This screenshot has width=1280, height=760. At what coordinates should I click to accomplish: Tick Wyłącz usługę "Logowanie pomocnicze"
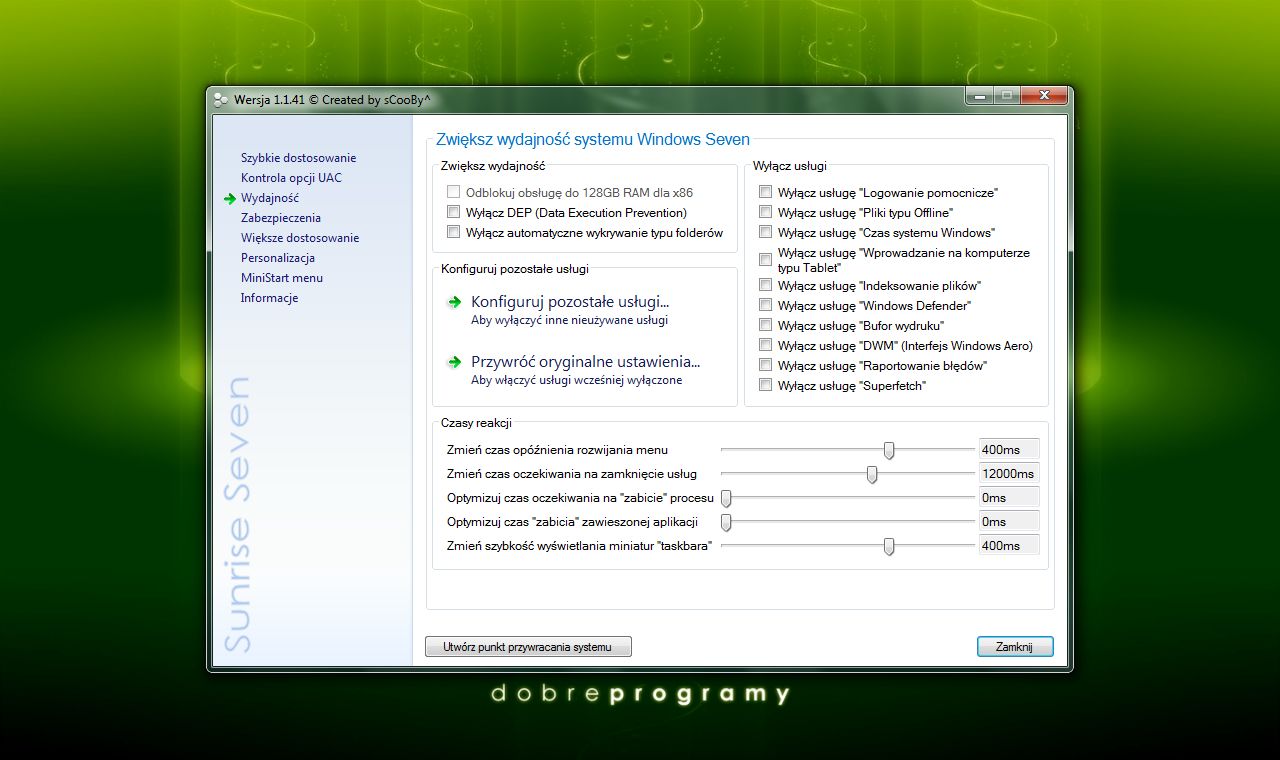pos(765,192)
